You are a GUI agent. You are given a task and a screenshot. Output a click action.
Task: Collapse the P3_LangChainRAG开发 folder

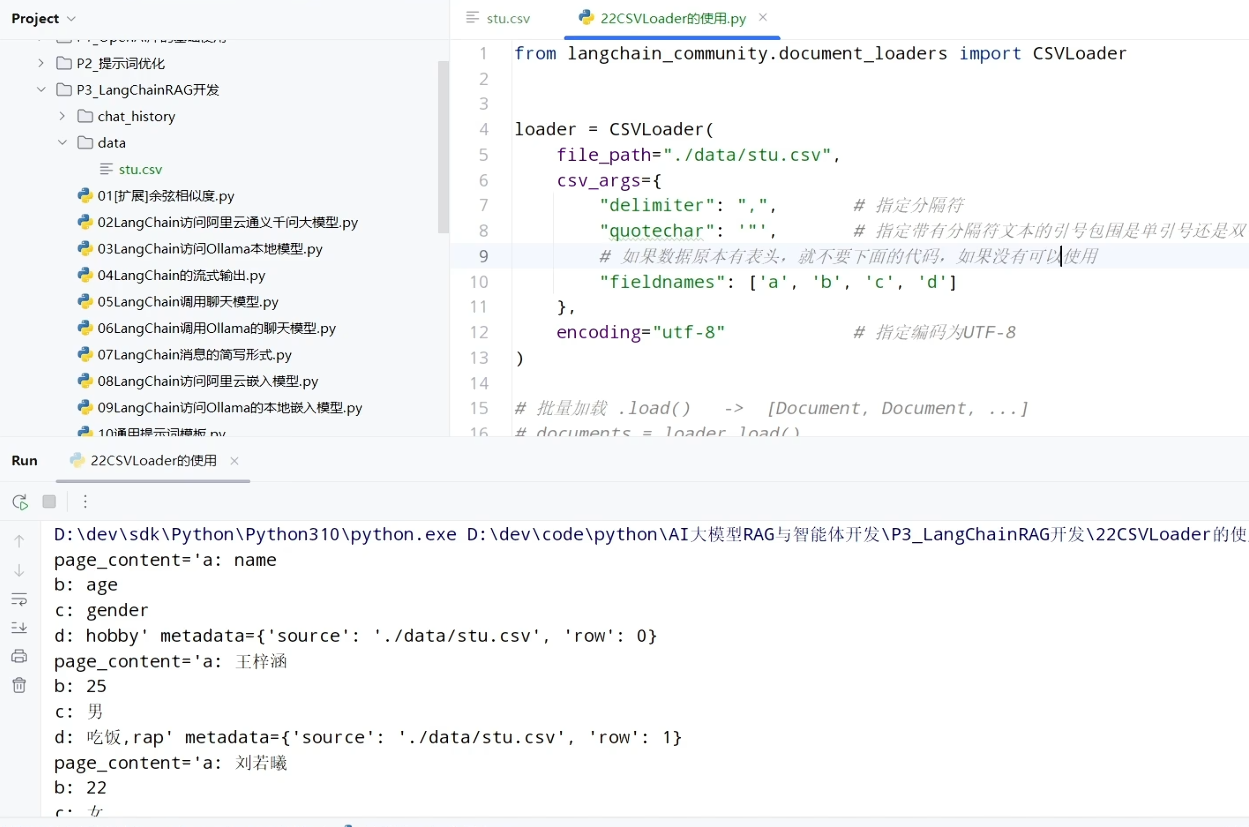pyautogui.click(x=41, y=90)
